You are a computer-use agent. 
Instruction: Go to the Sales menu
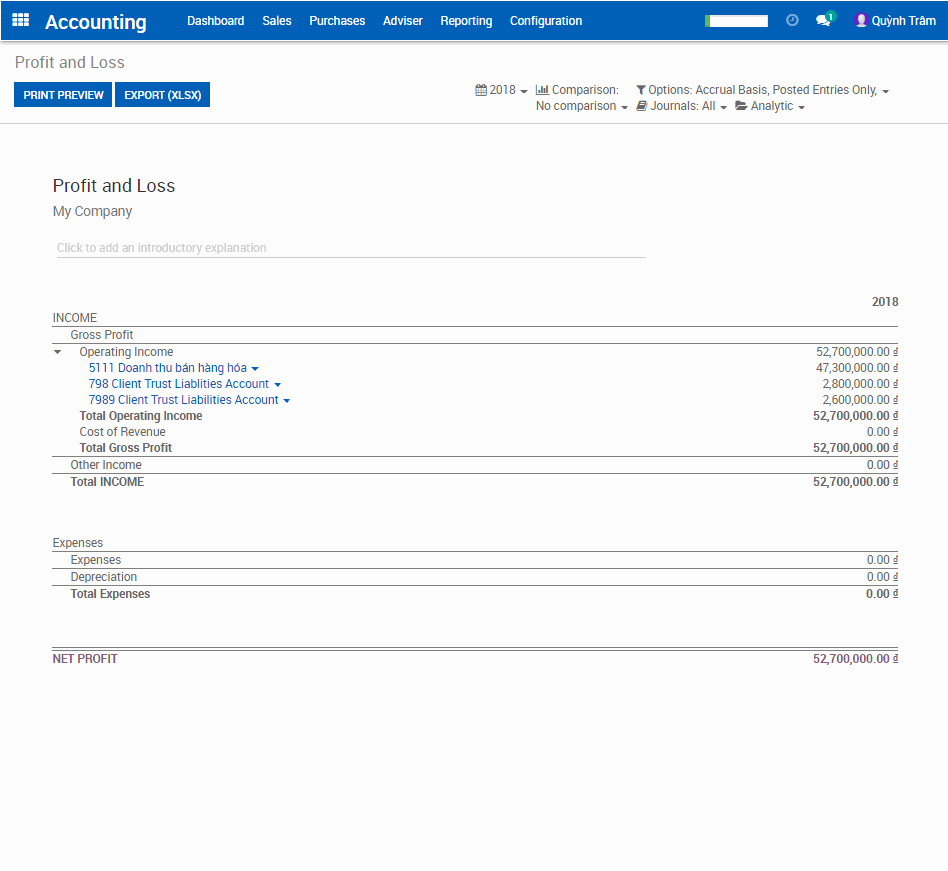277,21
